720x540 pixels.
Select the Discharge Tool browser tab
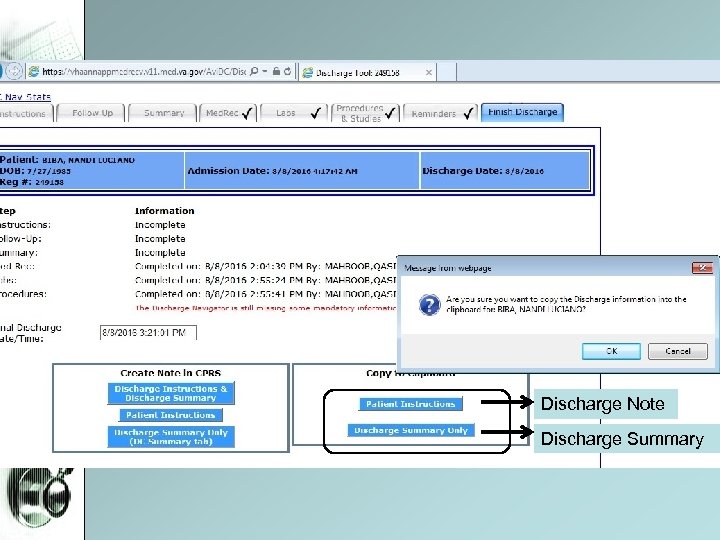(367, 73)
